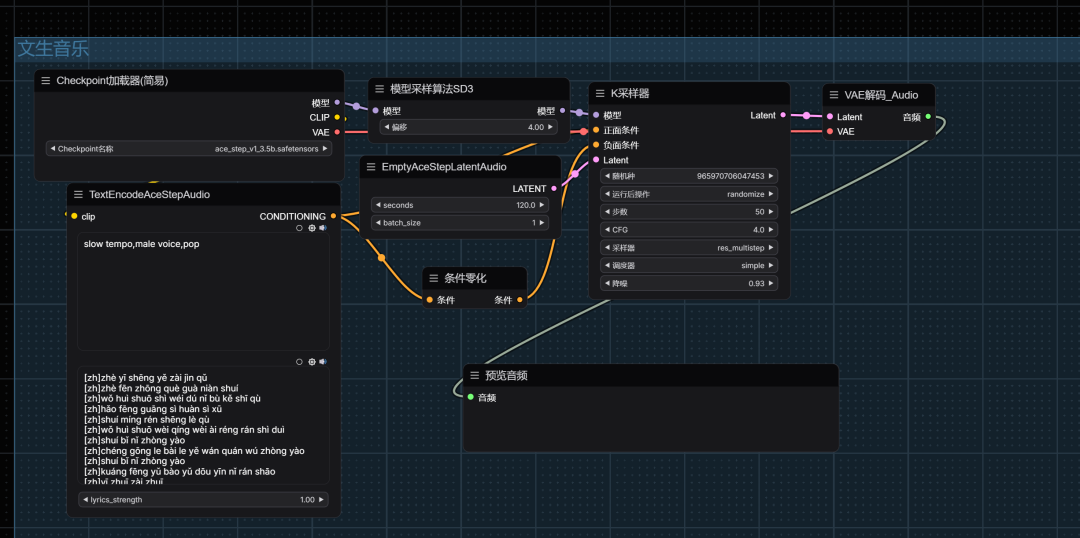Click the tags text box with slow tempo,male voice,pop
Image resolution: width=1080 pixels, height=538 pixels.
point(203,292)
